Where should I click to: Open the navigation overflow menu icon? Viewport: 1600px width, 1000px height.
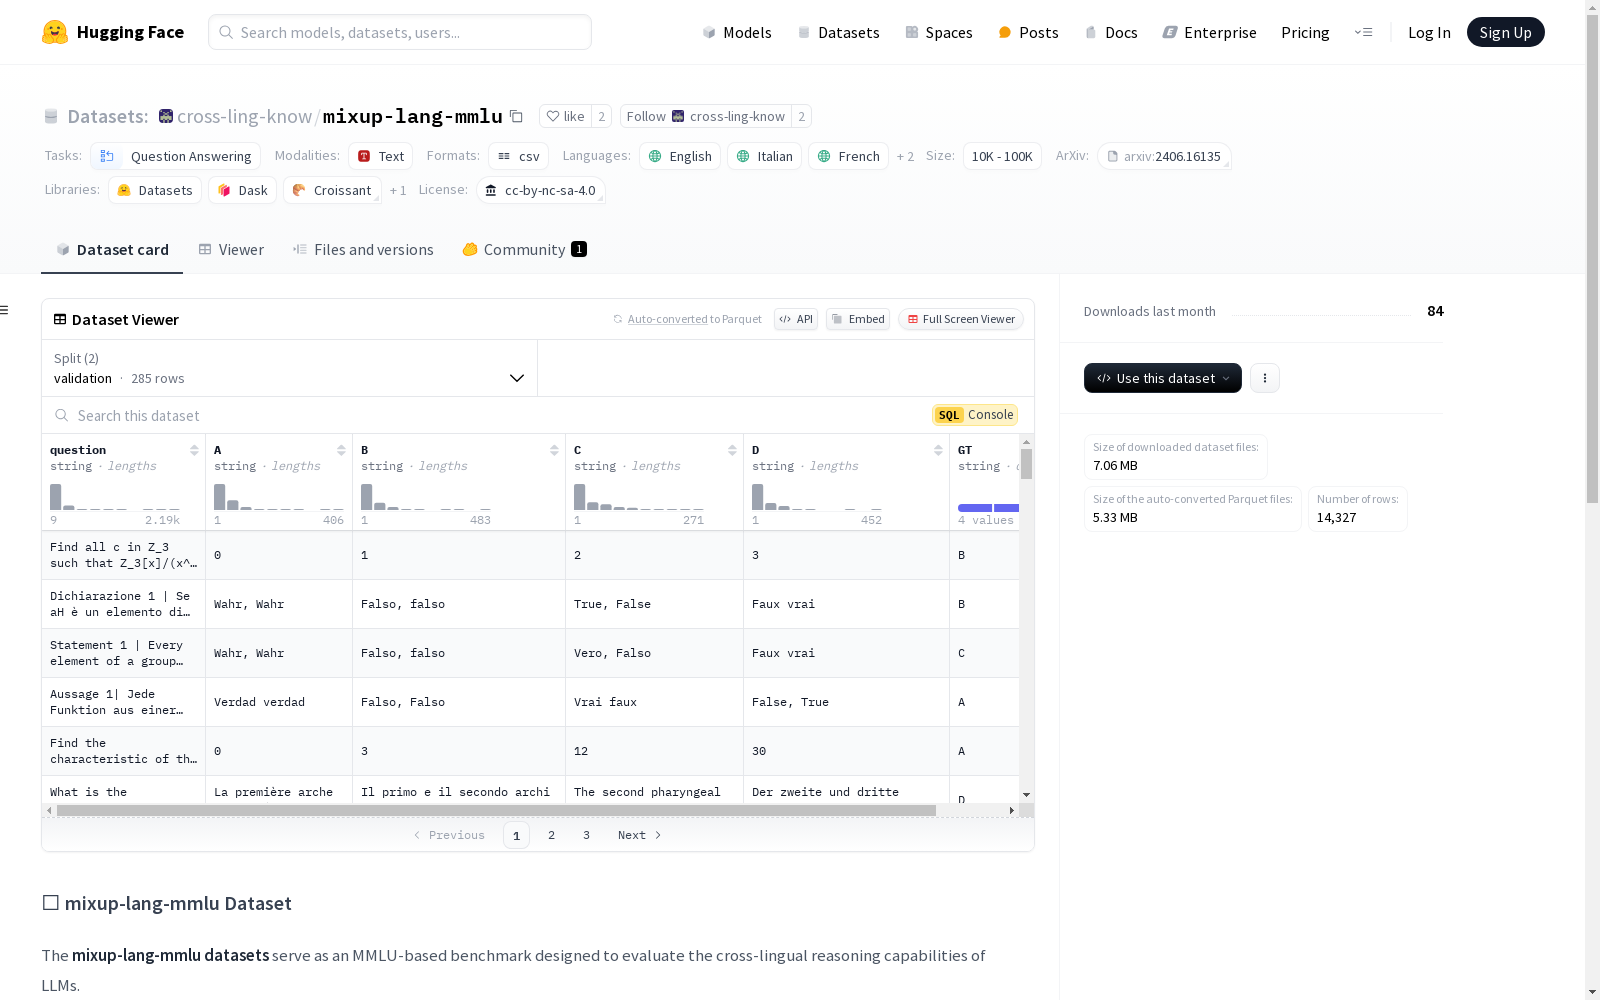(1363, 32)
